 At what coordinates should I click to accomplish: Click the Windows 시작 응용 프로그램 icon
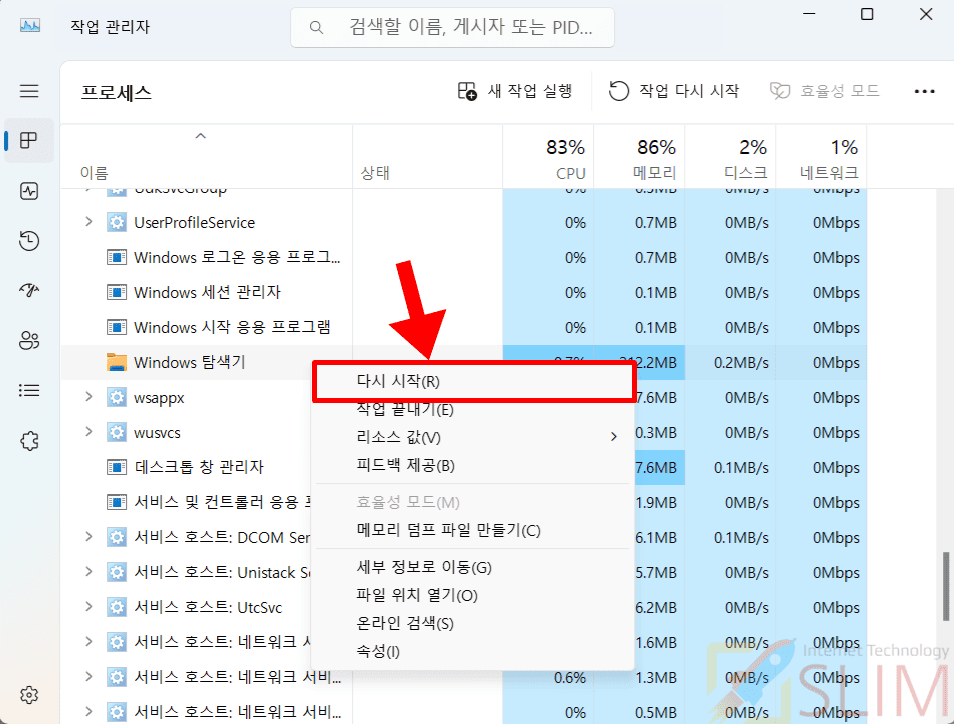(x=117, y=327)
